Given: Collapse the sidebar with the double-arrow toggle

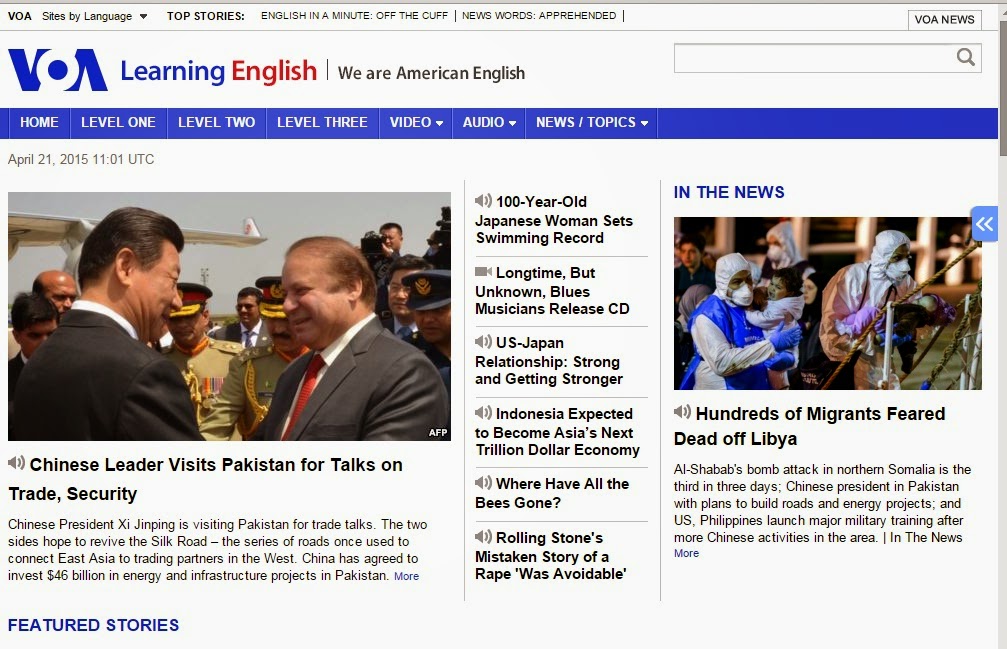Looking at the screenshot, I should tap(984, 224).
